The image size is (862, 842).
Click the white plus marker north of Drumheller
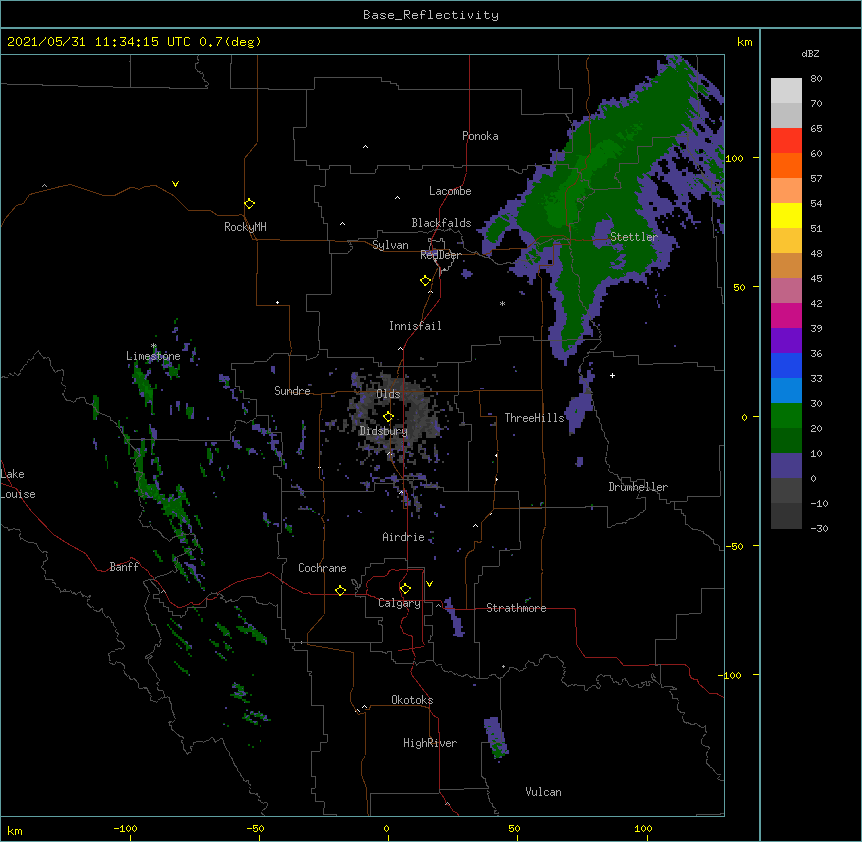pyautogui.click(x=612, y=375)
